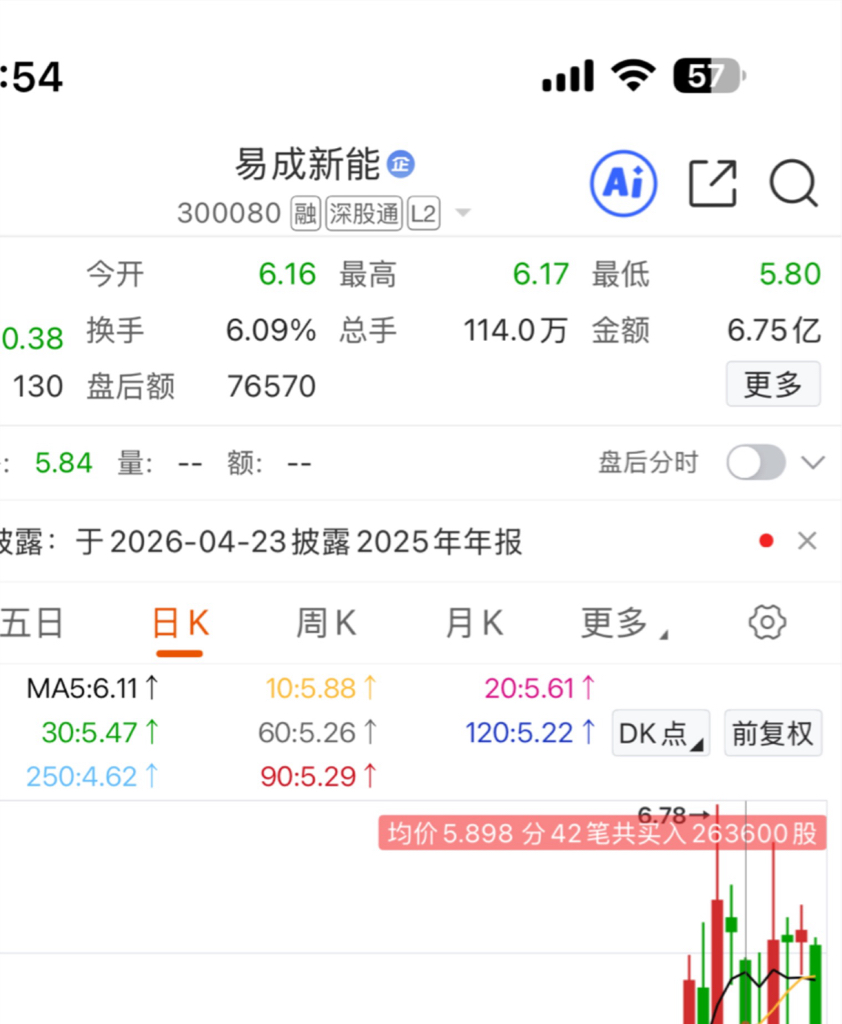Tap the 金额 value 6.75亿
Screen dimensions: 842x1024
click(774, 330)
